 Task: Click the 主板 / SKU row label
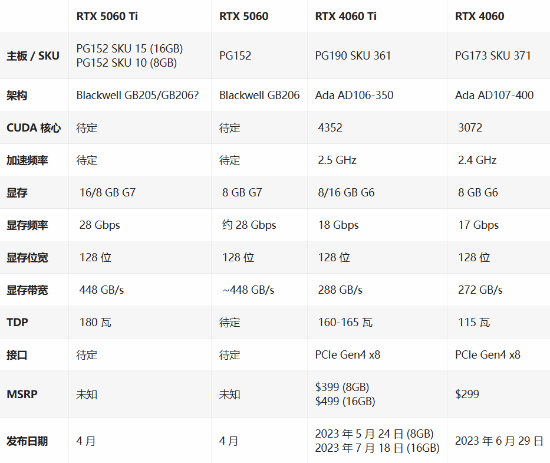(x=33, y=56)
